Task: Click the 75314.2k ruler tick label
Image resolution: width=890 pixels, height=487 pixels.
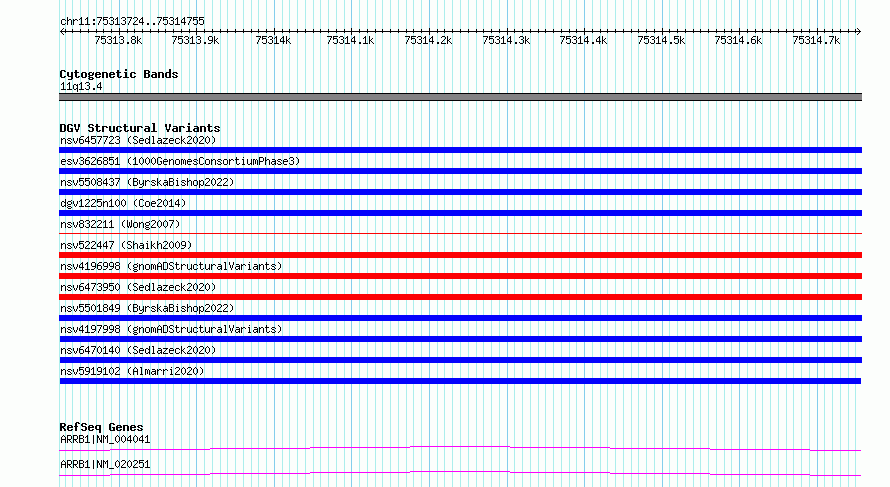Action: (428, 40)
